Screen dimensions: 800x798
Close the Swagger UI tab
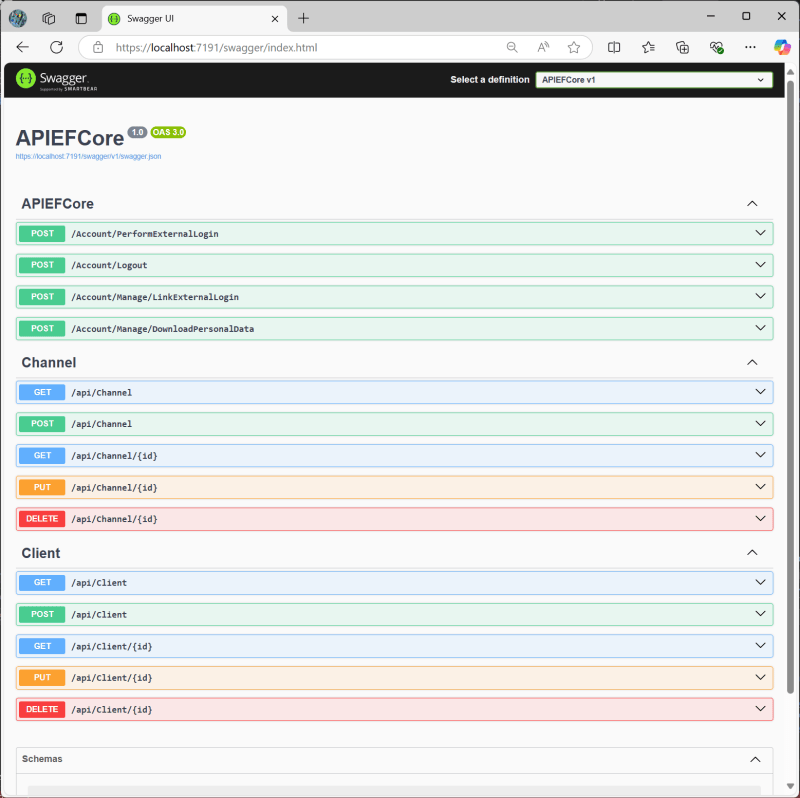(274, 19)
